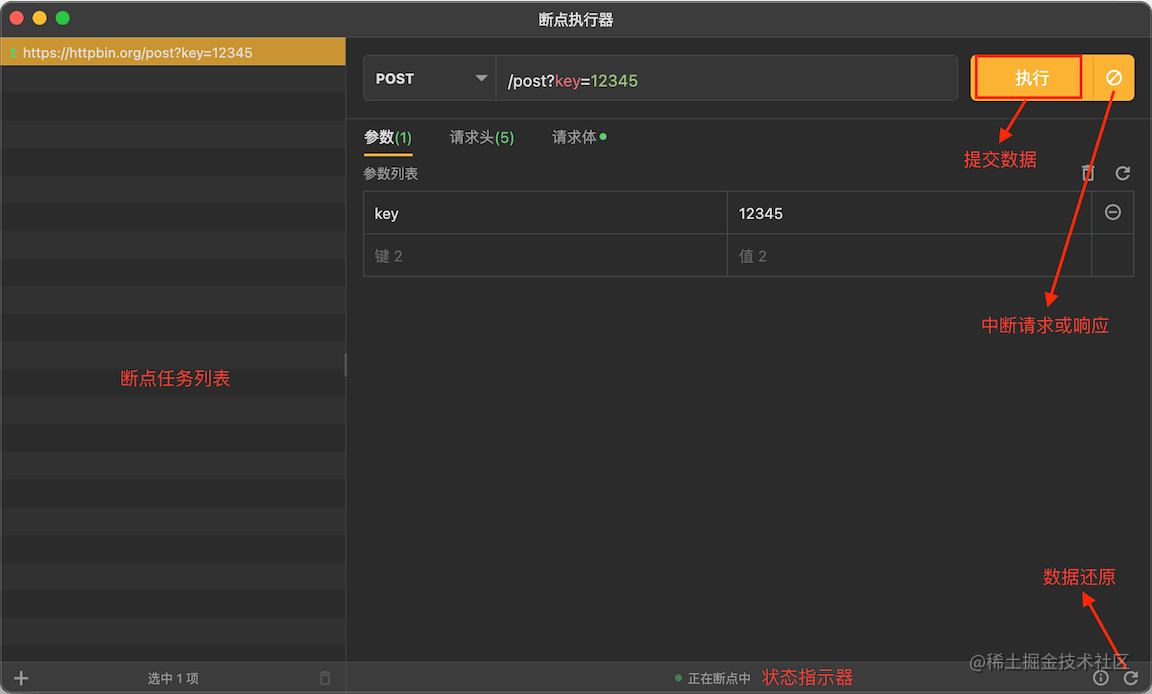Refresh the parameter list
This screenshot has width=1152, height=694.
click(1122, 173)
